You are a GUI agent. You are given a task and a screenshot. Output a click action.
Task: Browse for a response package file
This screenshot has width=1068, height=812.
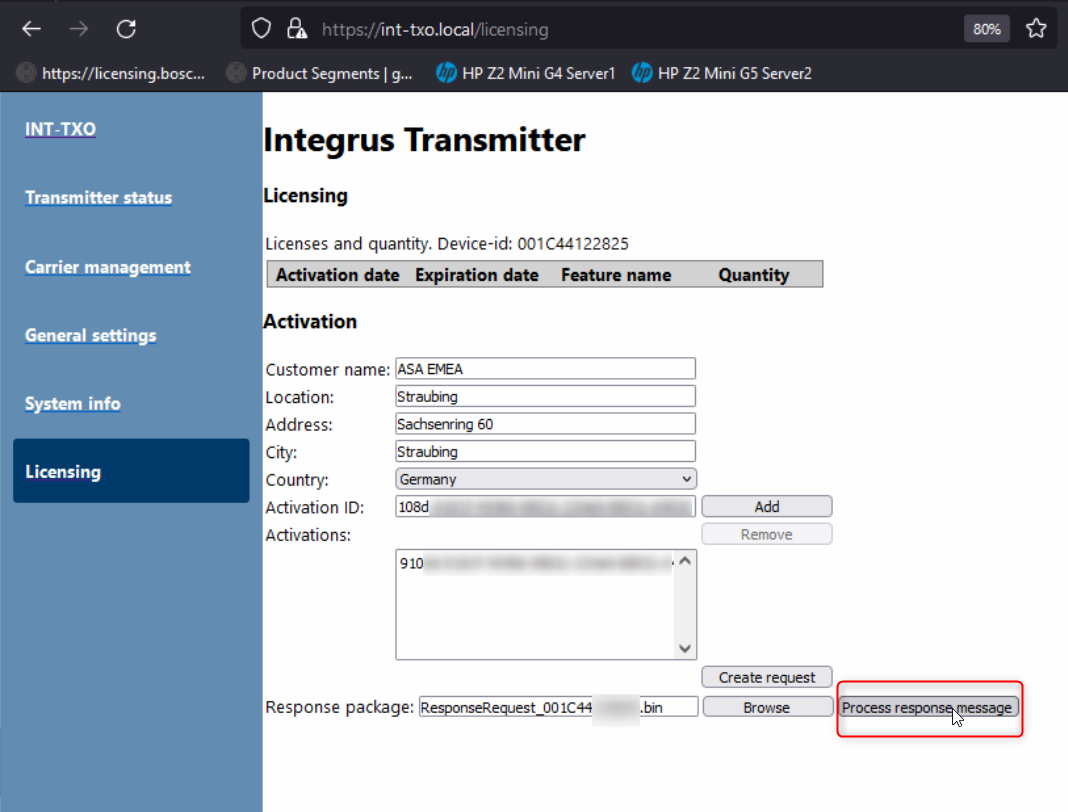click(767, 707)
